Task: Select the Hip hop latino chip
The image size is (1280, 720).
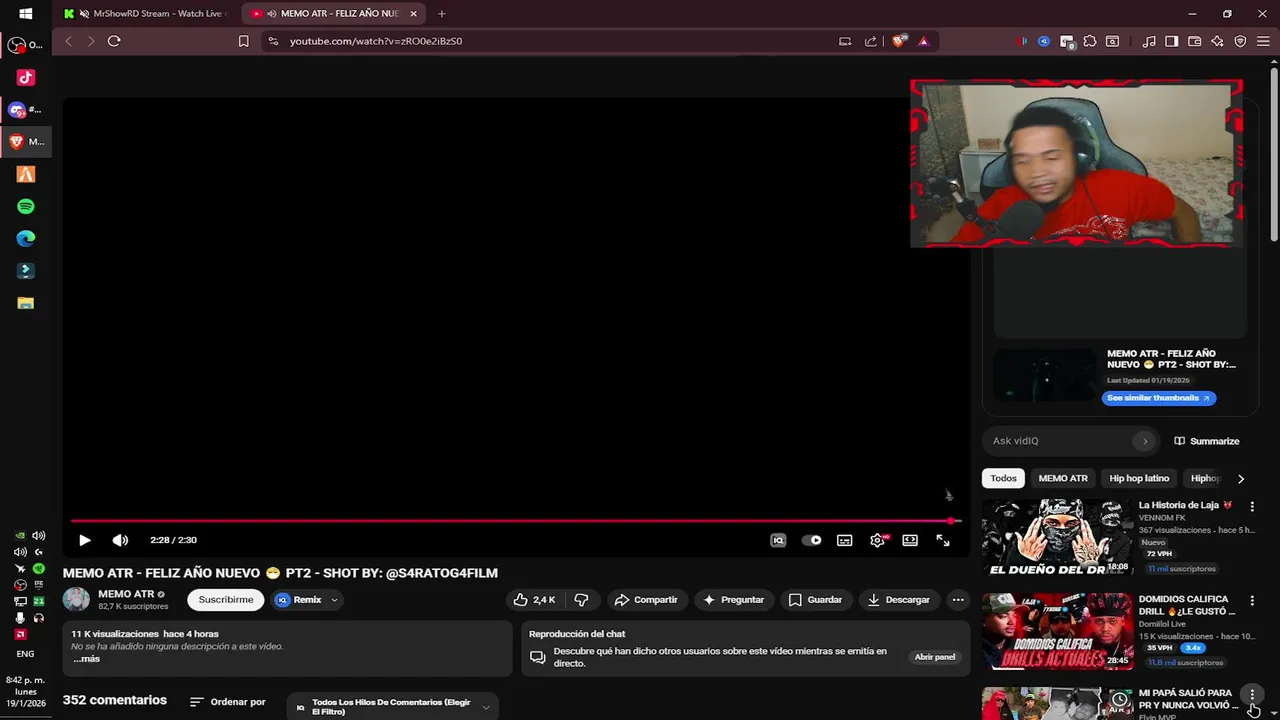Action: 1139,478
